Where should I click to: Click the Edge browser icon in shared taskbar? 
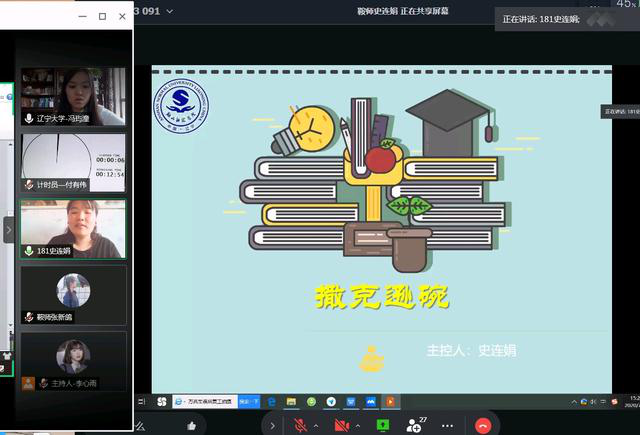271,401
